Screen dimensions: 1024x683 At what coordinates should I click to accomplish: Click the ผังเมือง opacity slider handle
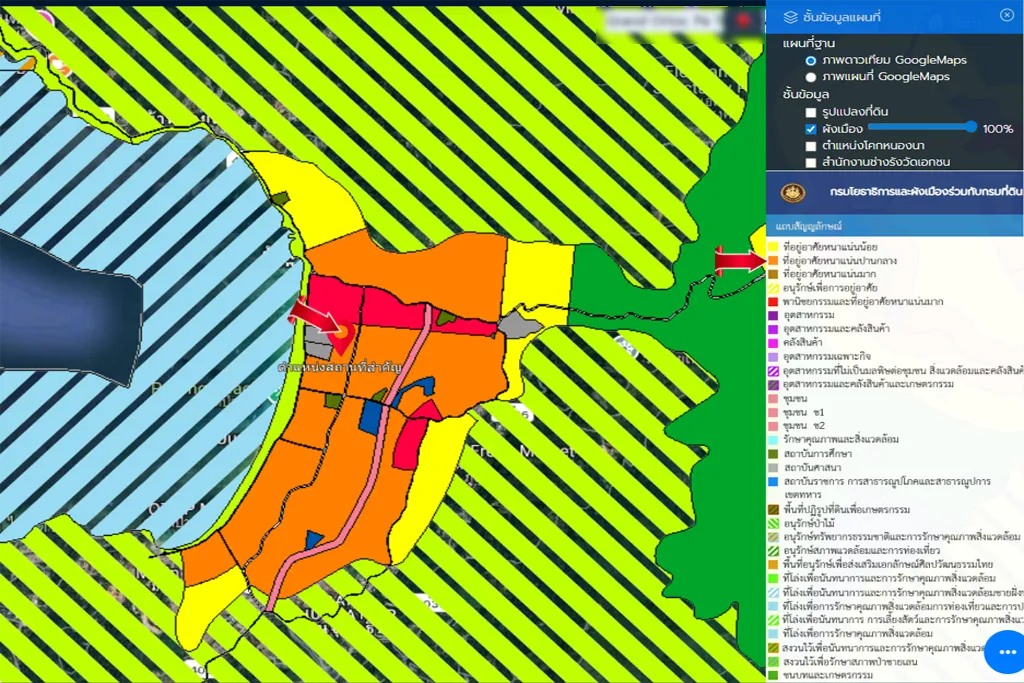971,127
